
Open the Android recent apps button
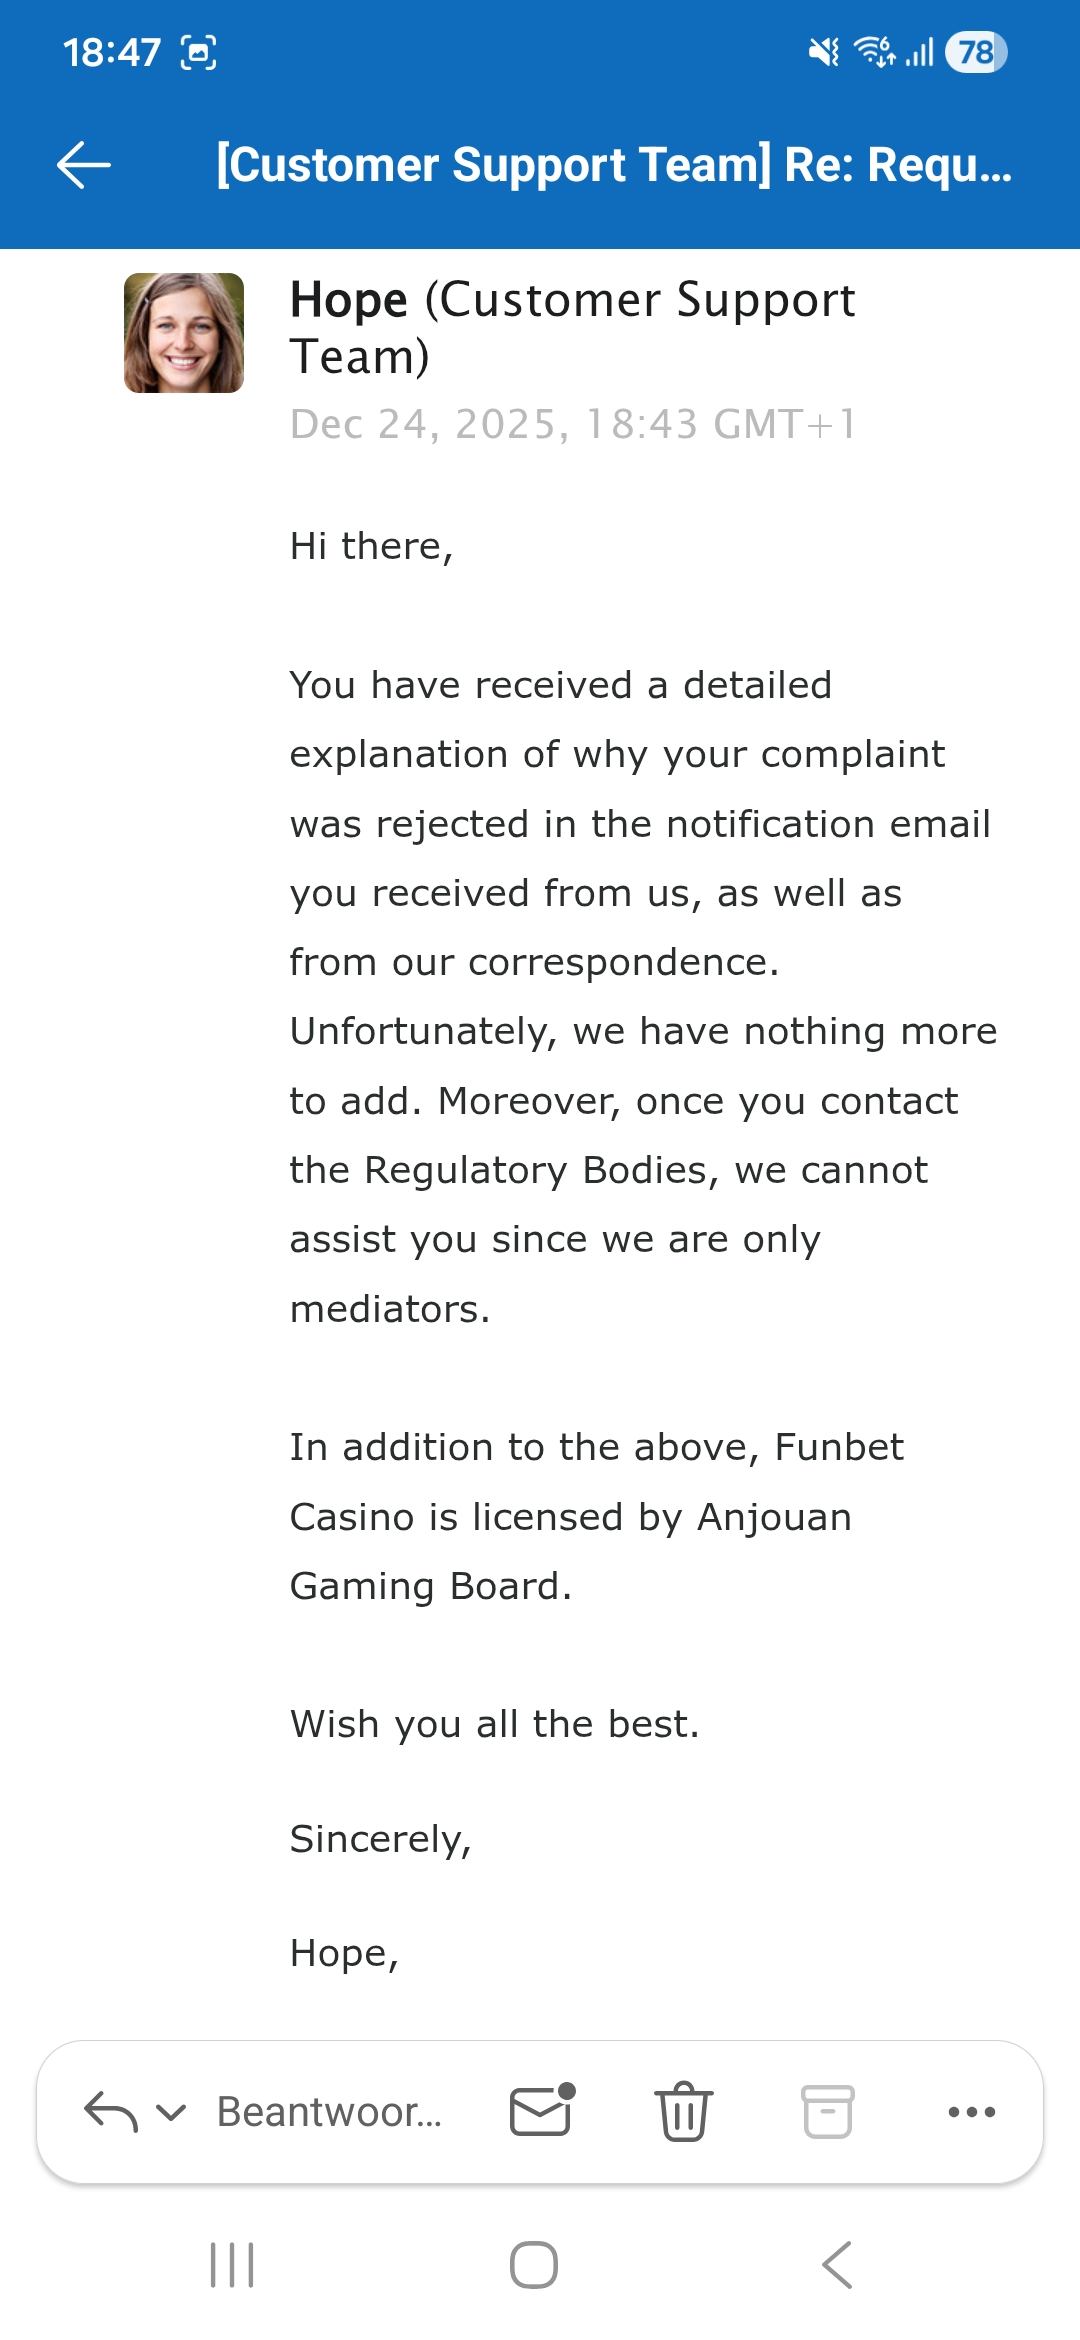click(x=232, y=2265)
